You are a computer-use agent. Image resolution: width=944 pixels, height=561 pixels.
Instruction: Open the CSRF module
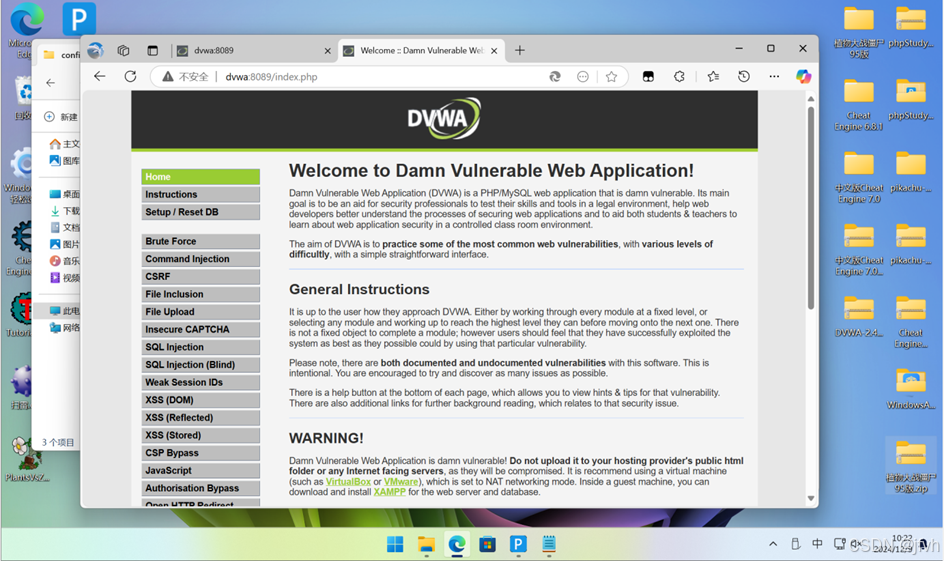point(200,276)
